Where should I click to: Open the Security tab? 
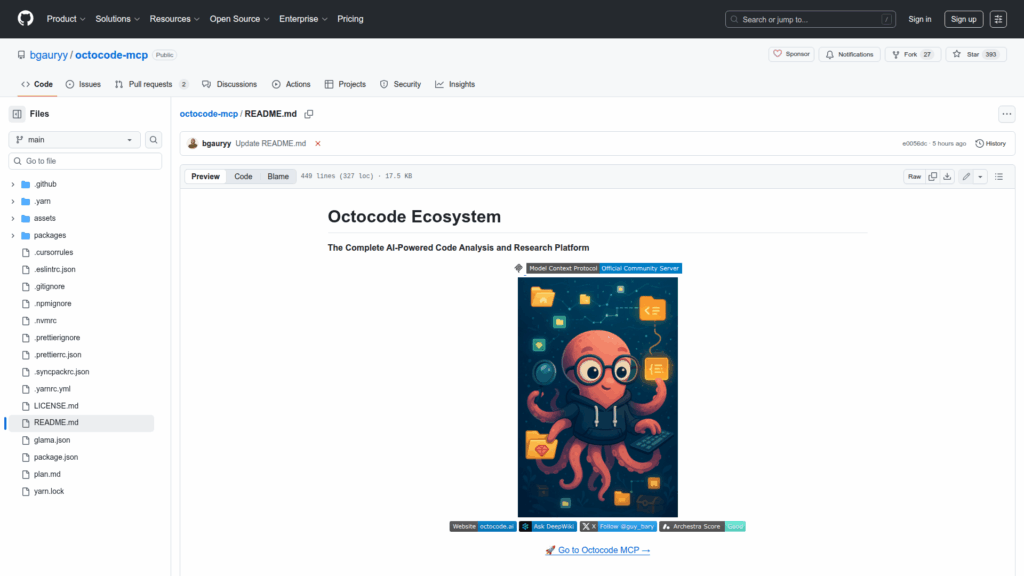[x=400, y=84]
